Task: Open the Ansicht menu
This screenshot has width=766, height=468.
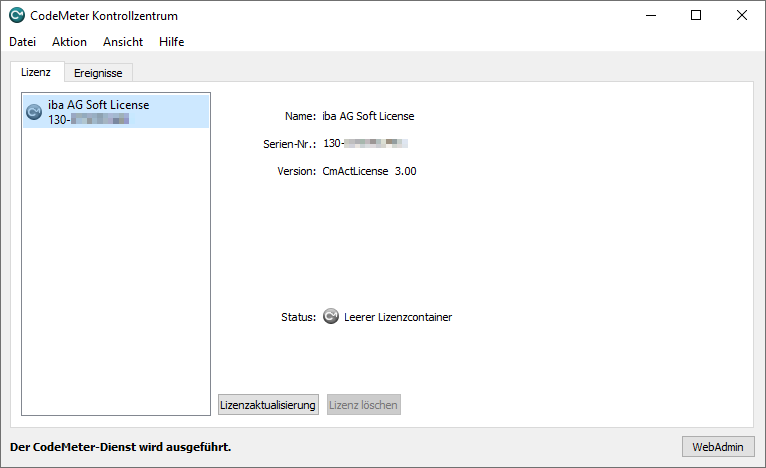Action: coord(123,42)
